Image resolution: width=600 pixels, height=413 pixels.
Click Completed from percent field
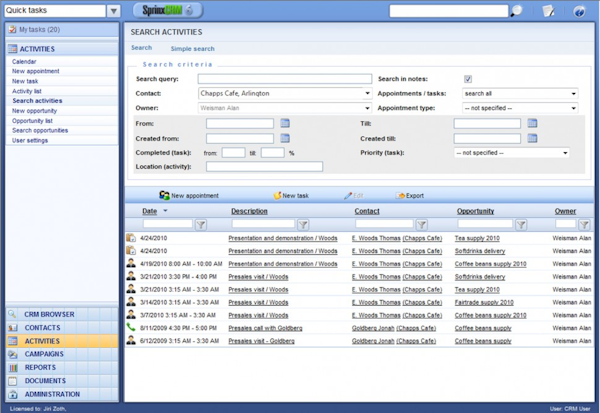233,153
